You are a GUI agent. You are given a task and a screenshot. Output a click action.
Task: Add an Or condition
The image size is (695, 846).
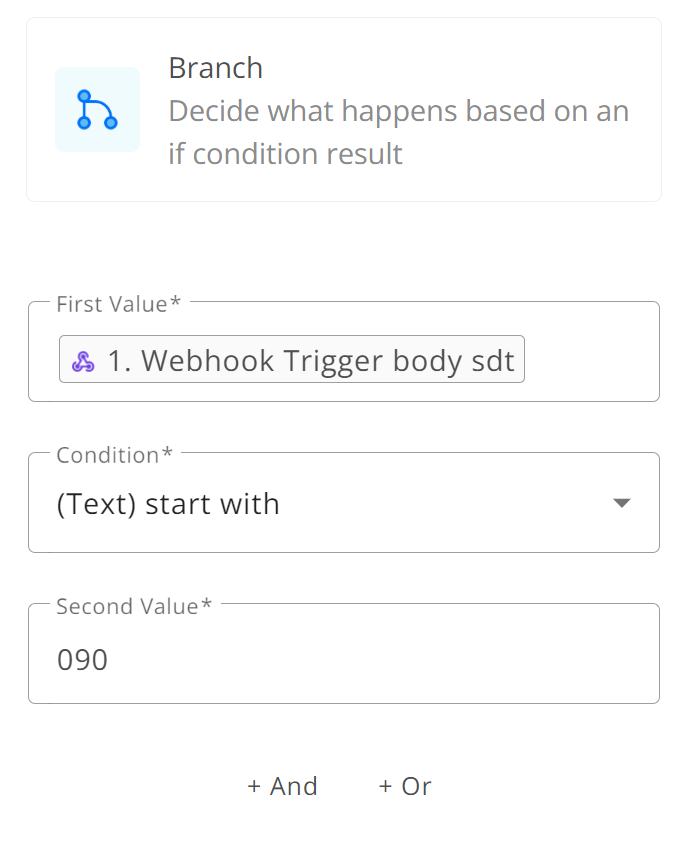[x=405, y=786]
